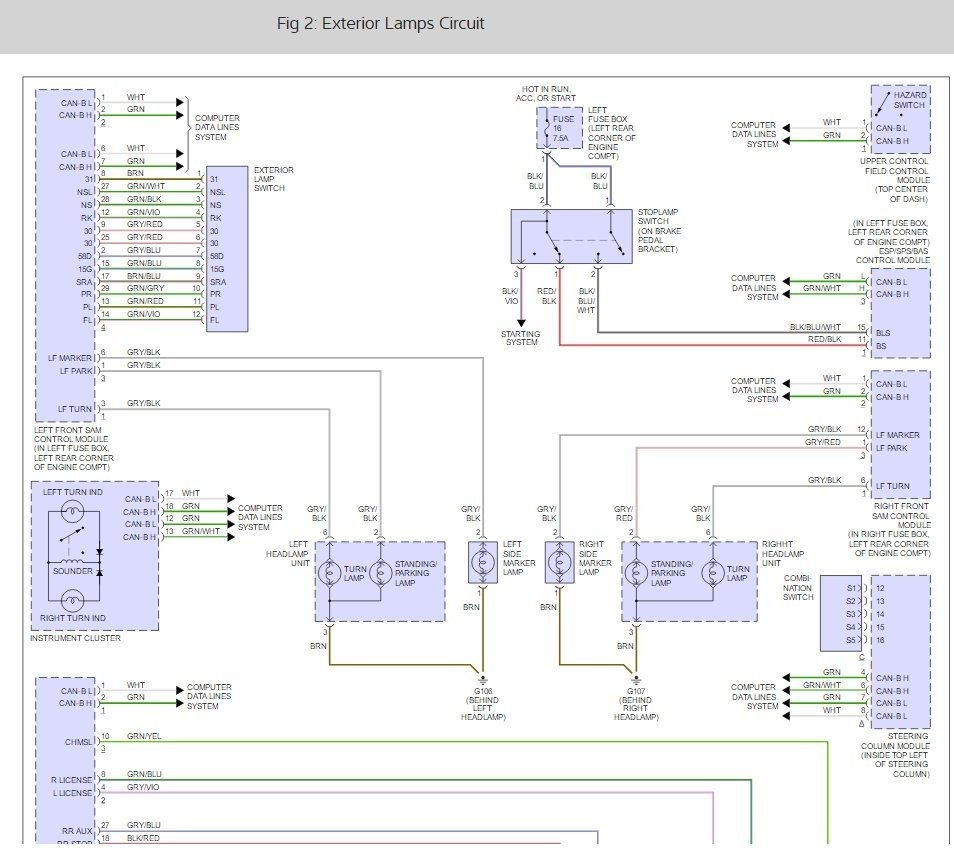
Task: Select the exterior lamp switch connector block
Action: pos(226,250)
